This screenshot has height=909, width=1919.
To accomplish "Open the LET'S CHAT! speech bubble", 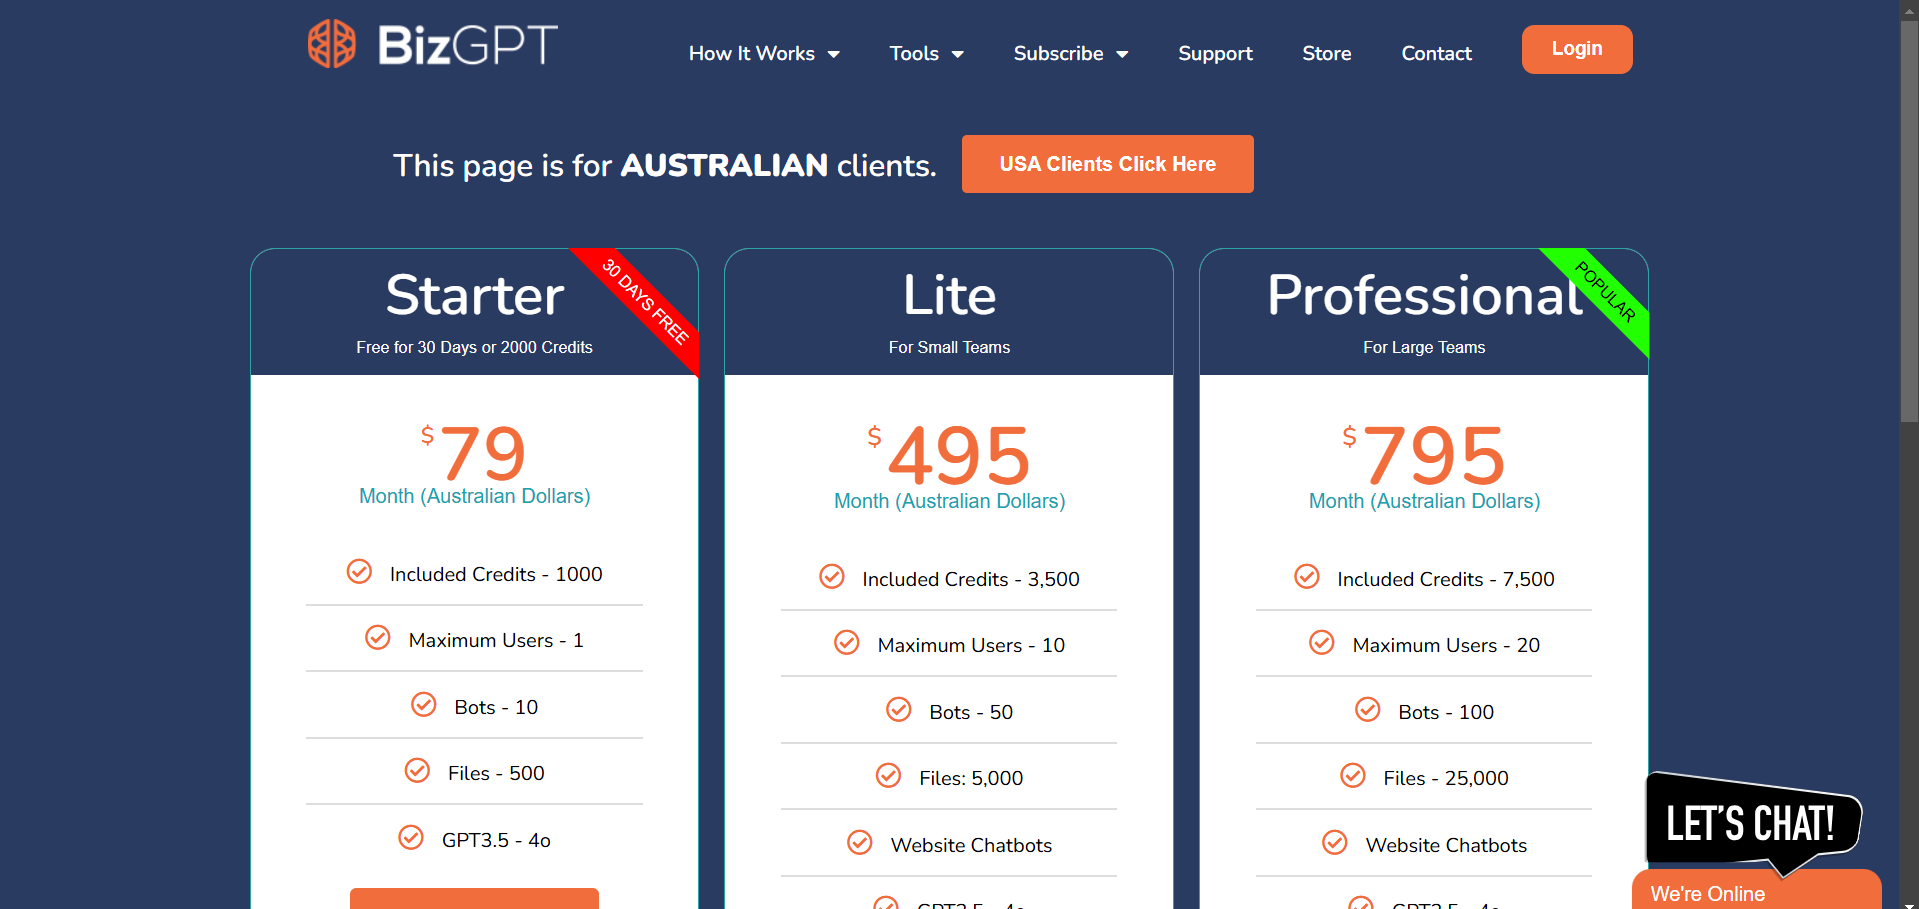I will point(1752,821).
